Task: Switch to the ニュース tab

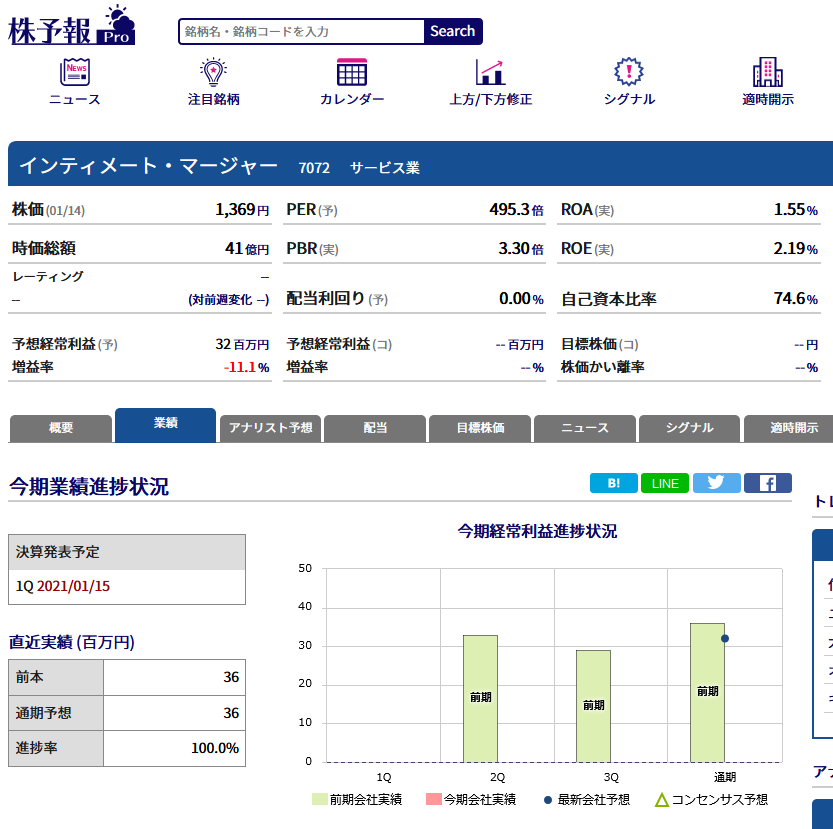Action: pos(584,428)
